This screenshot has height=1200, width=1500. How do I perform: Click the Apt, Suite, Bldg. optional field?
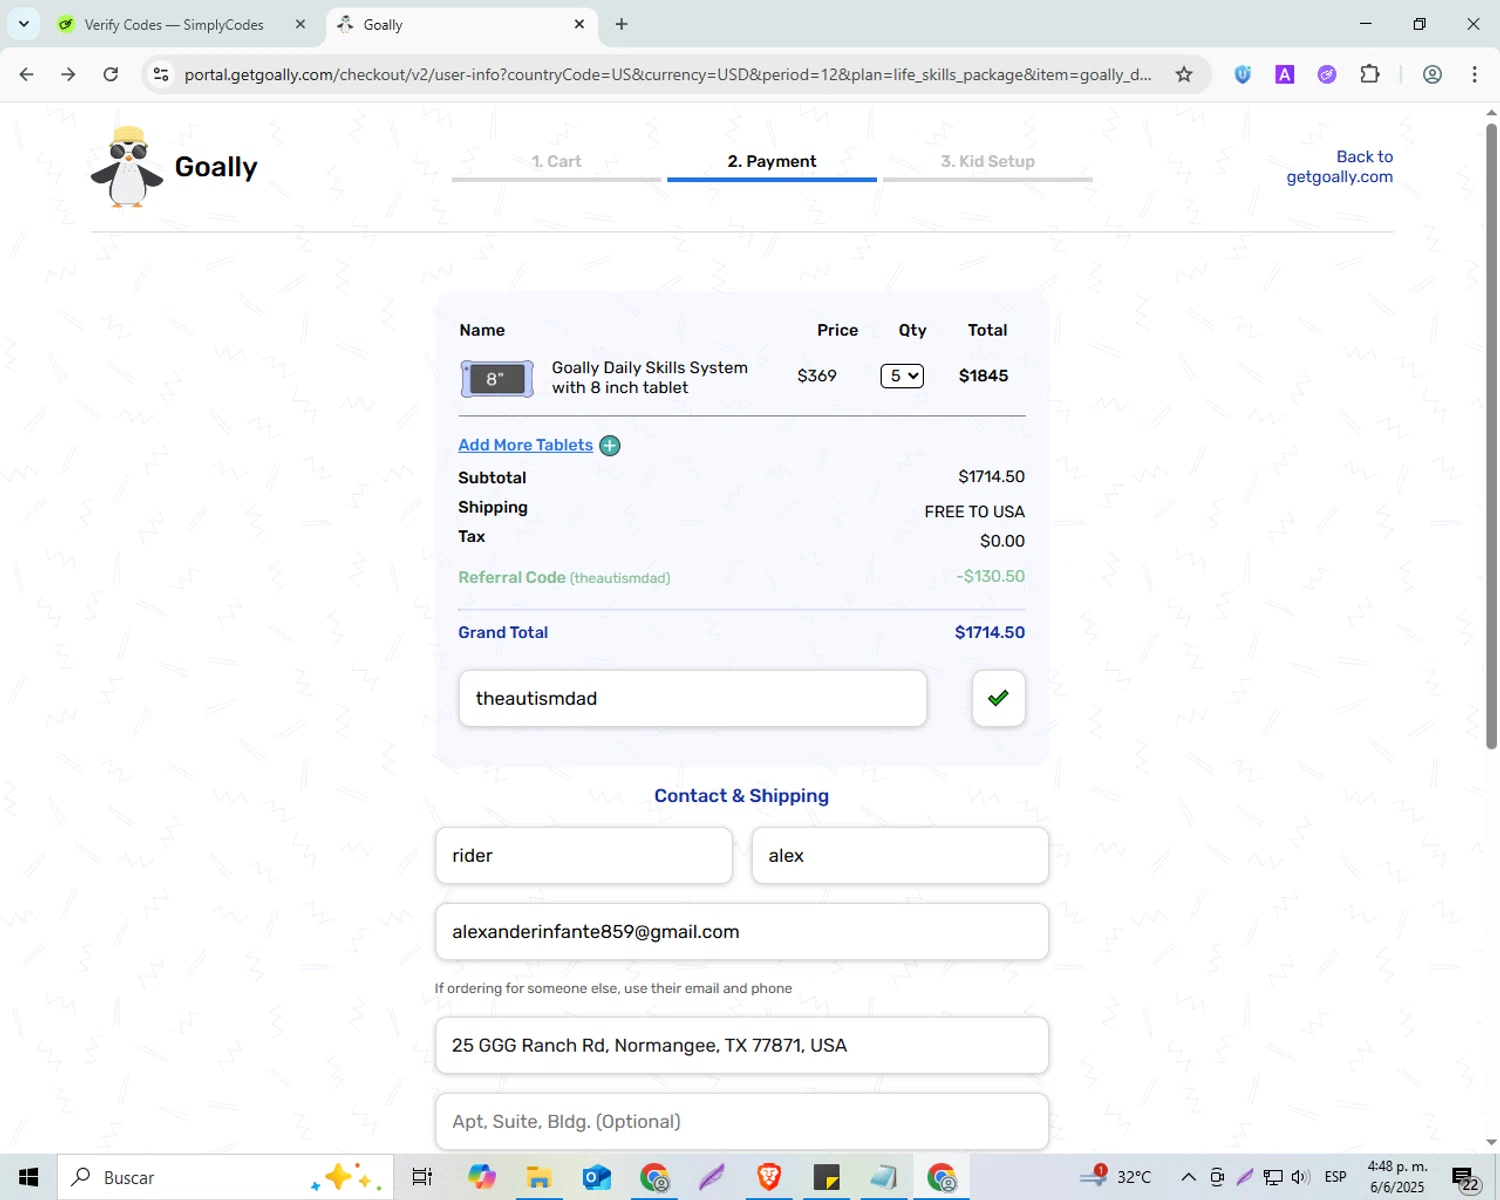[x=742, y=1122]
